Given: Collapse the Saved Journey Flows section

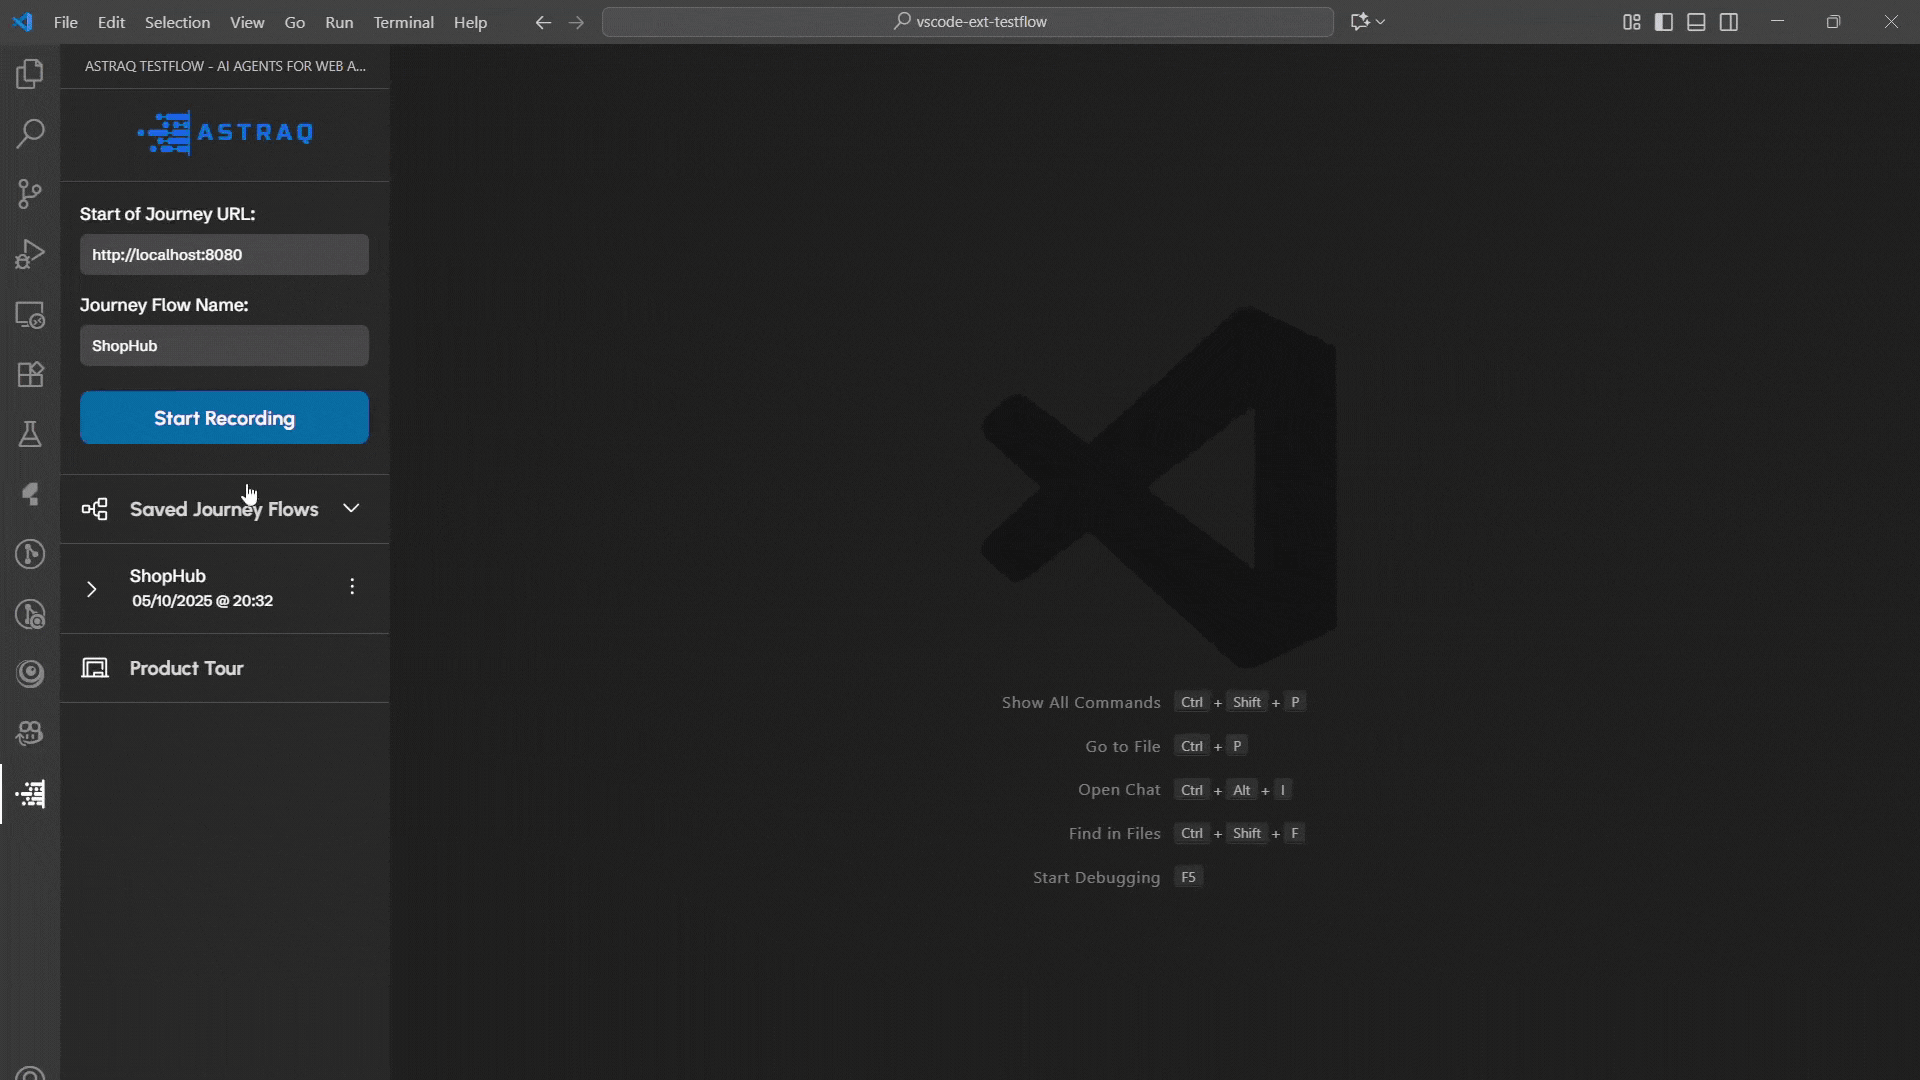Looking at the screenshot, I should [x=351, y=508].
